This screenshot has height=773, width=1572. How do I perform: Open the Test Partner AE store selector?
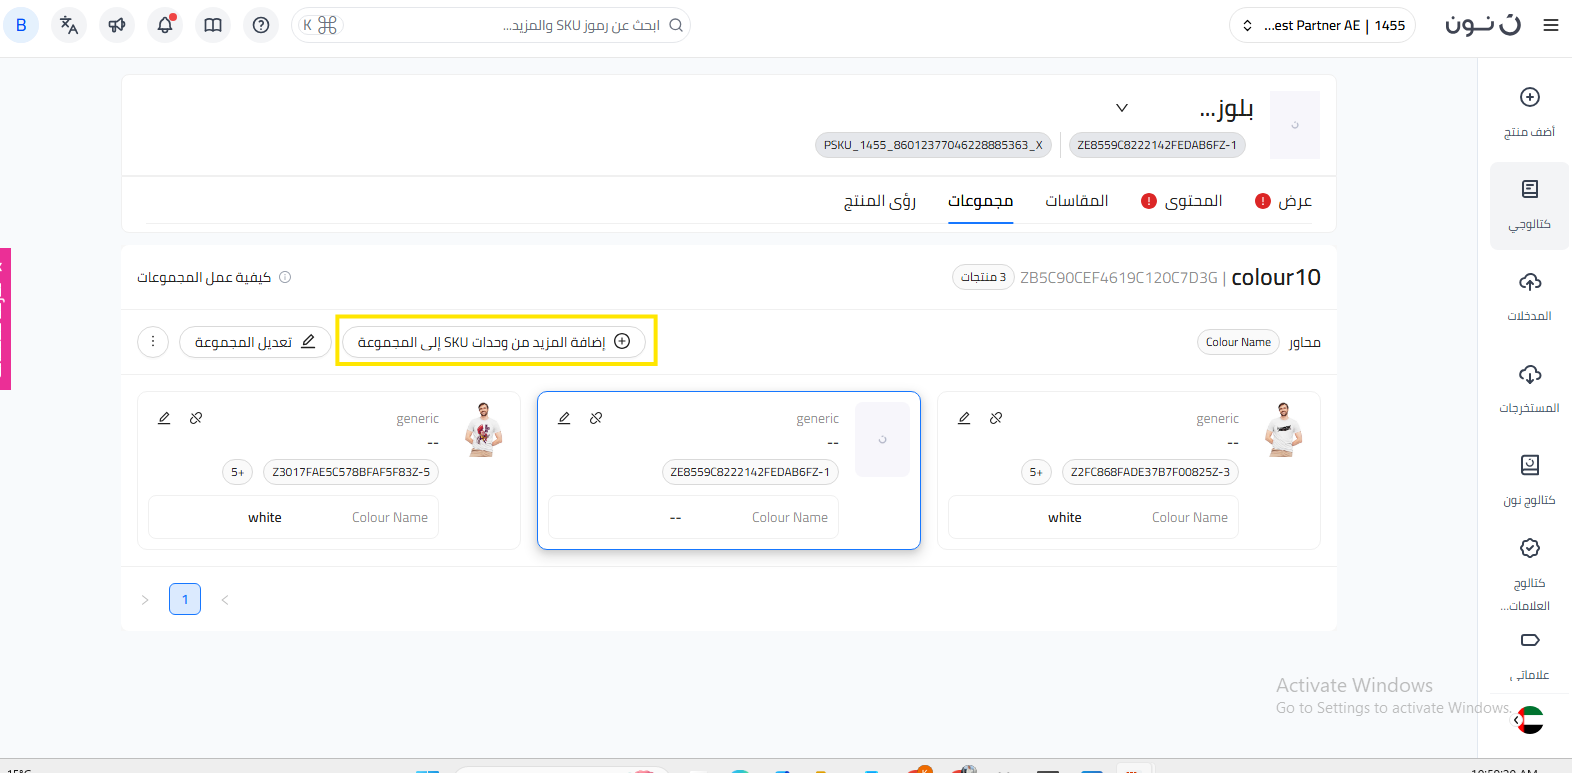1322,25
